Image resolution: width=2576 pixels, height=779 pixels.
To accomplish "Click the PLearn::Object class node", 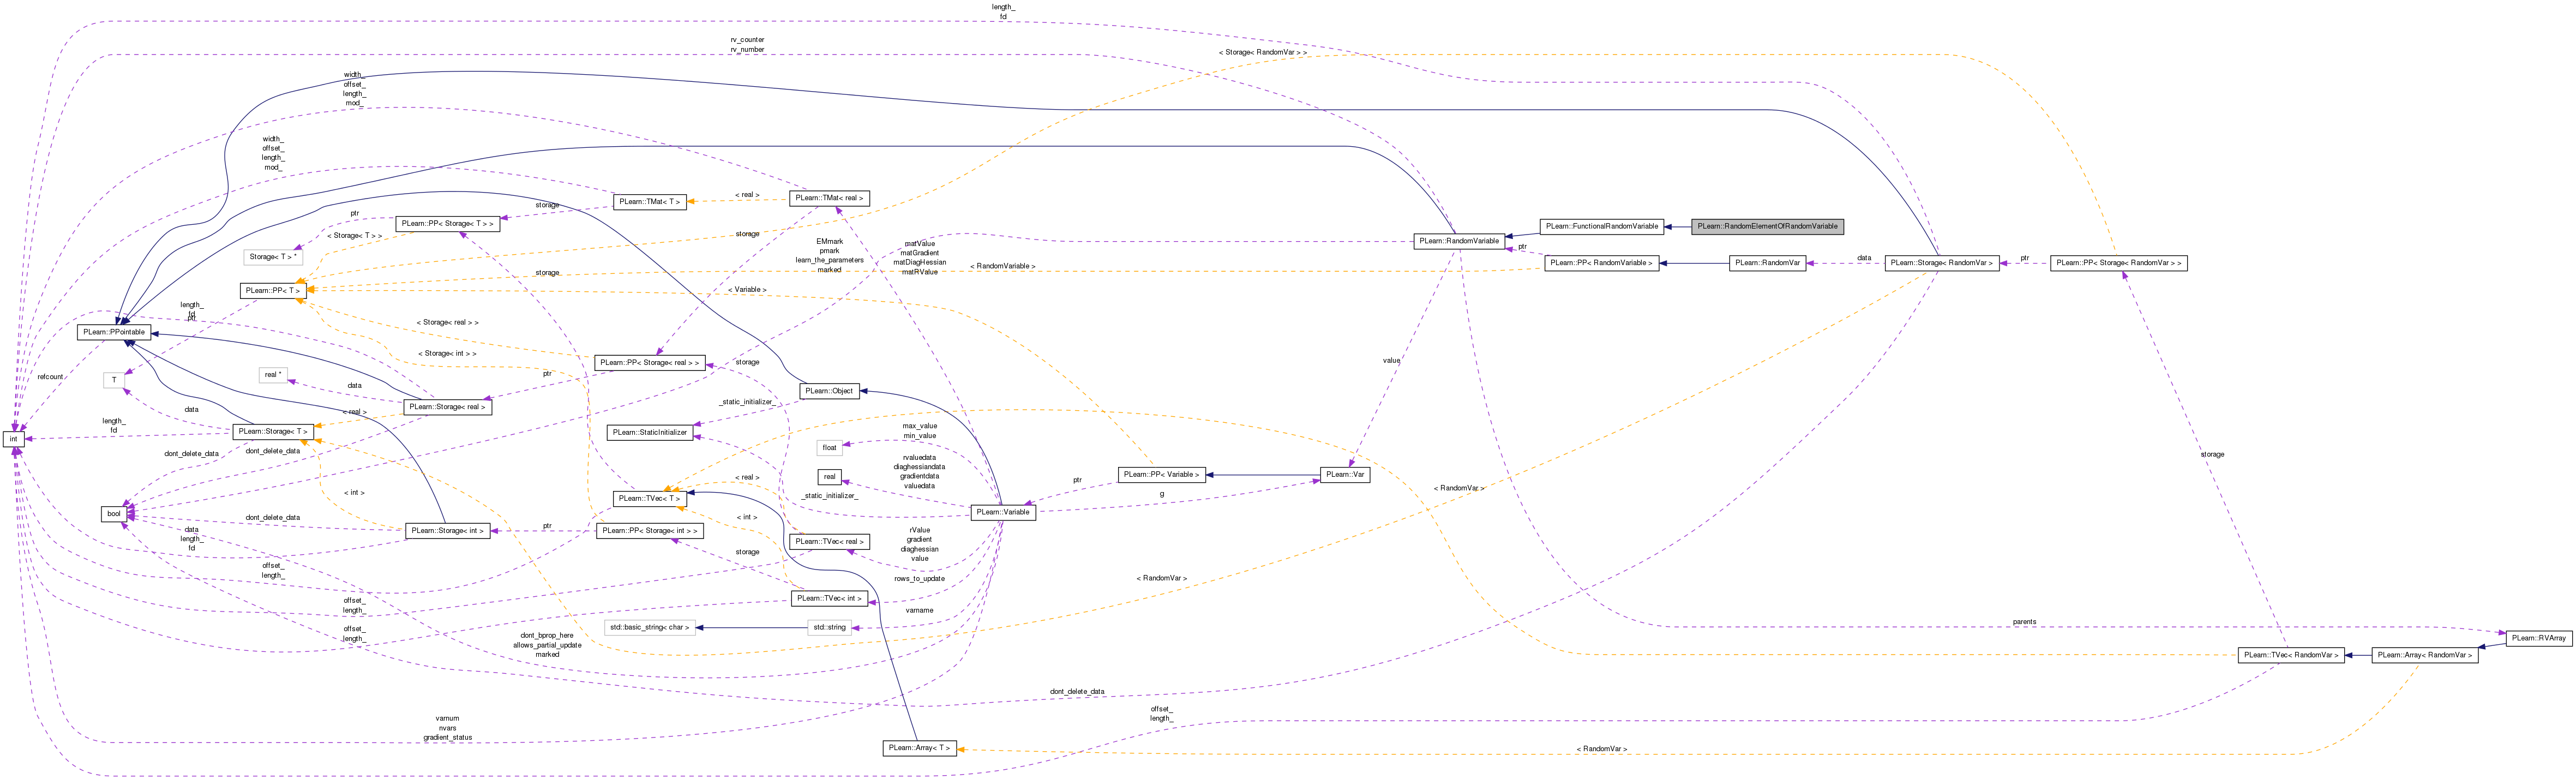I will pyautogui.click(x=830, y=391).
